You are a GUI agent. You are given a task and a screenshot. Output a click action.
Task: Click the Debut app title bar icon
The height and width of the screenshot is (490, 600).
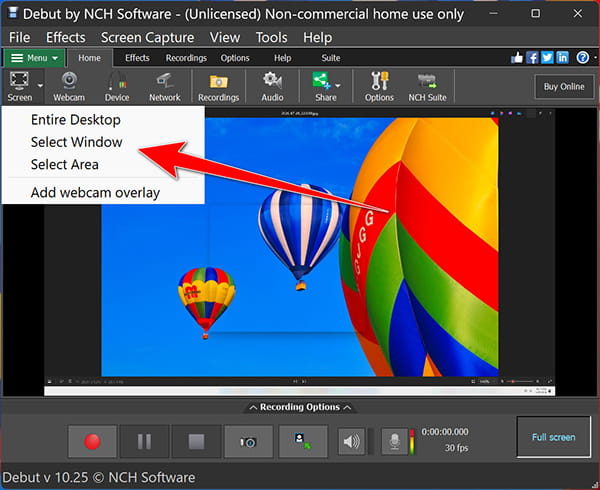(13, 12)
